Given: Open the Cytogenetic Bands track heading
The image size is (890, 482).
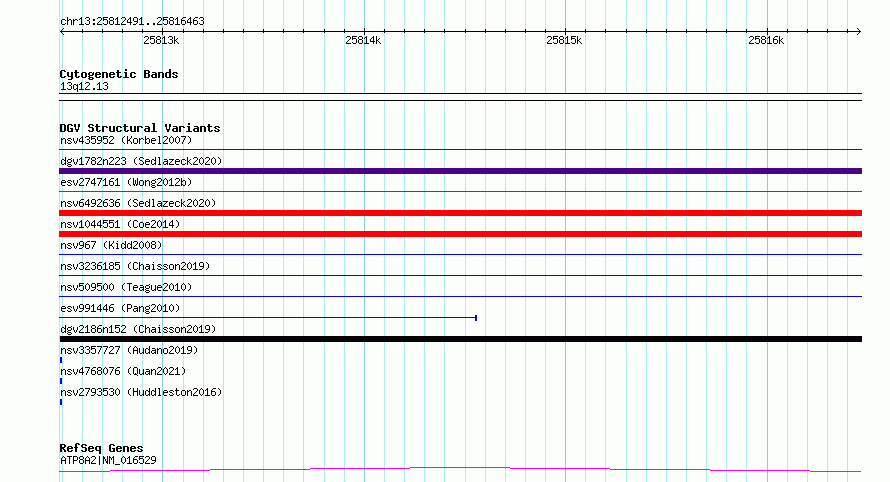Looking at the screenshot, I should 119,74.
